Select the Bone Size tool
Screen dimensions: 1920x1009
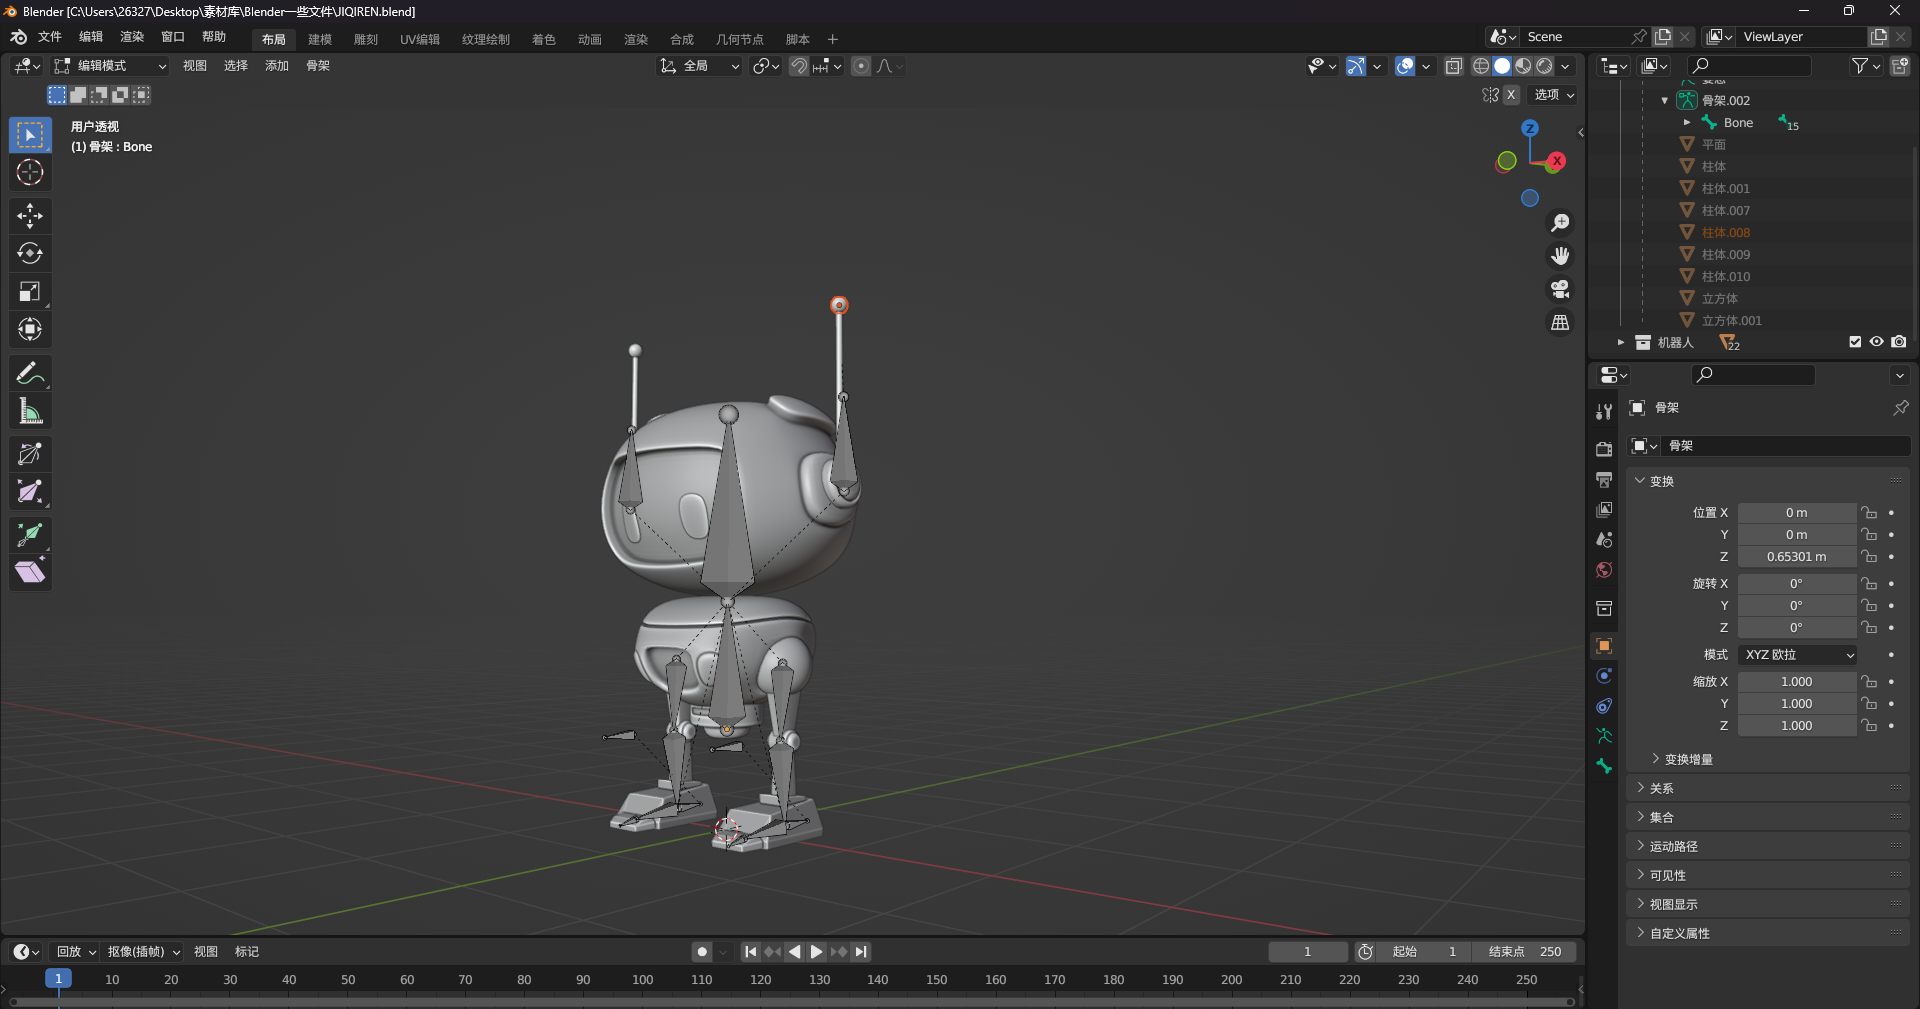pos(30,491)
